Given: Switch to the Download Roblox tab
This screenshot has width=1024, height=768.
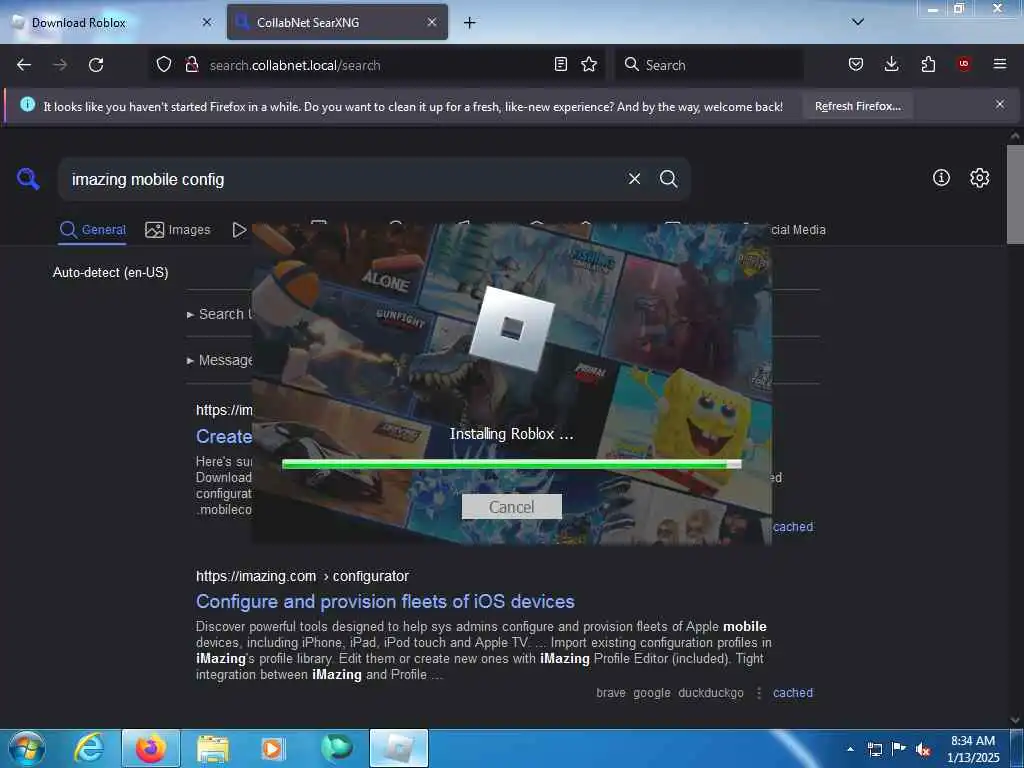Looking at the screenshot, I should [x=111, y=22].
